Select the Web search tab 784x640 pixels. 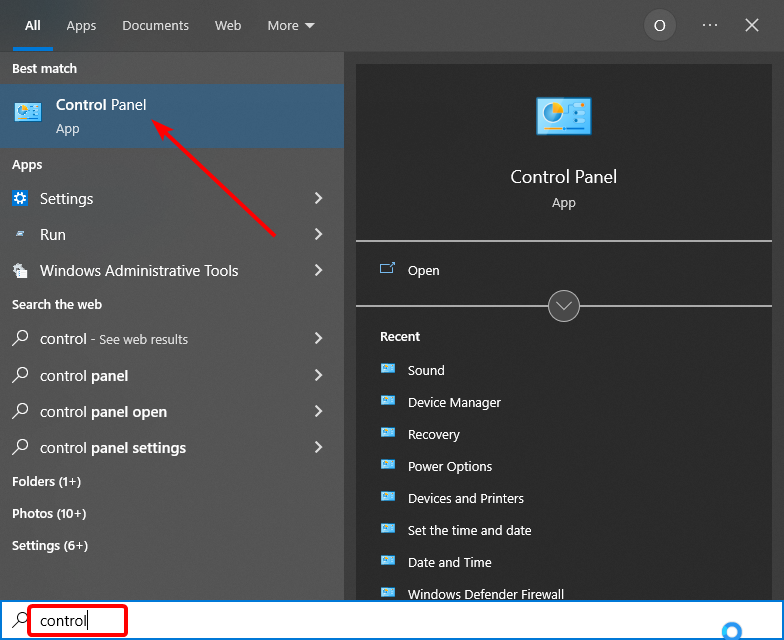coord(228,26)
